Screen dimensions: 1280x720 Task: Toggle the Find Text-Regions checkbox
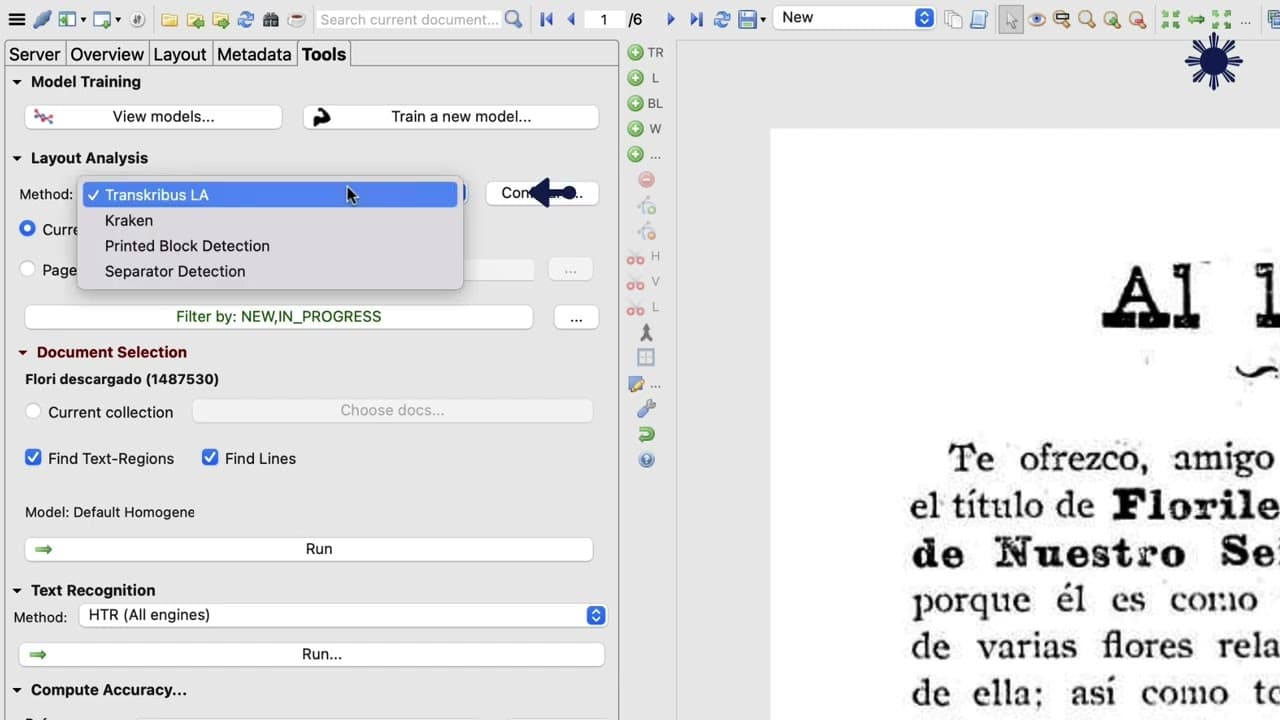(33, 458)
